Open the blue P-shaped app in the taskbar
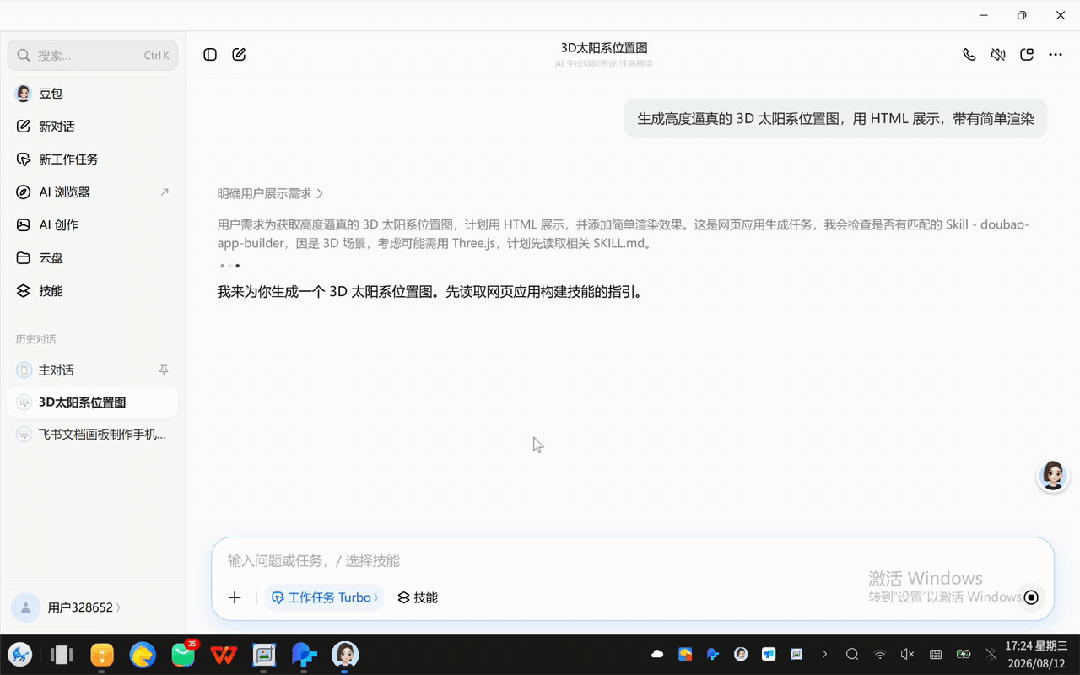 tap(304, 654)
